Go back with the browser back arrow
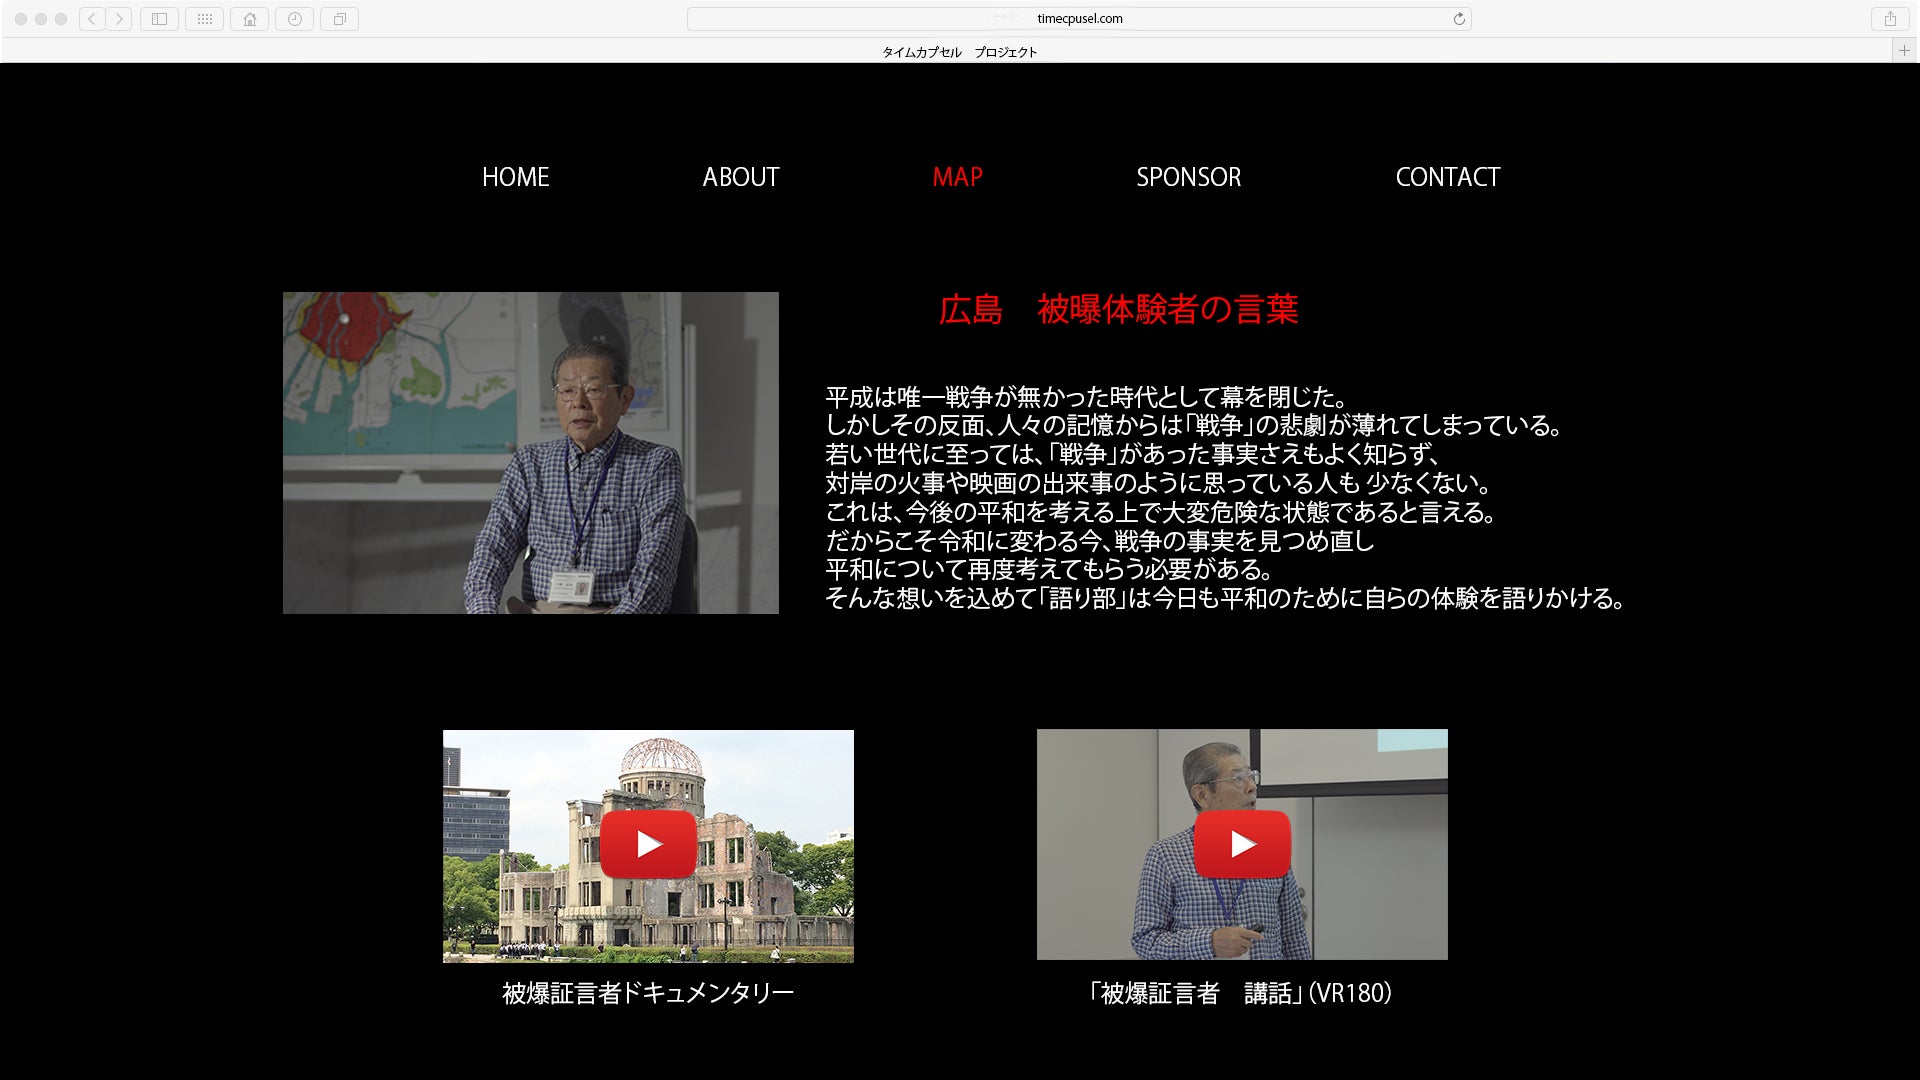Viewport: 1920px width, 1080px height. [92, 19]
